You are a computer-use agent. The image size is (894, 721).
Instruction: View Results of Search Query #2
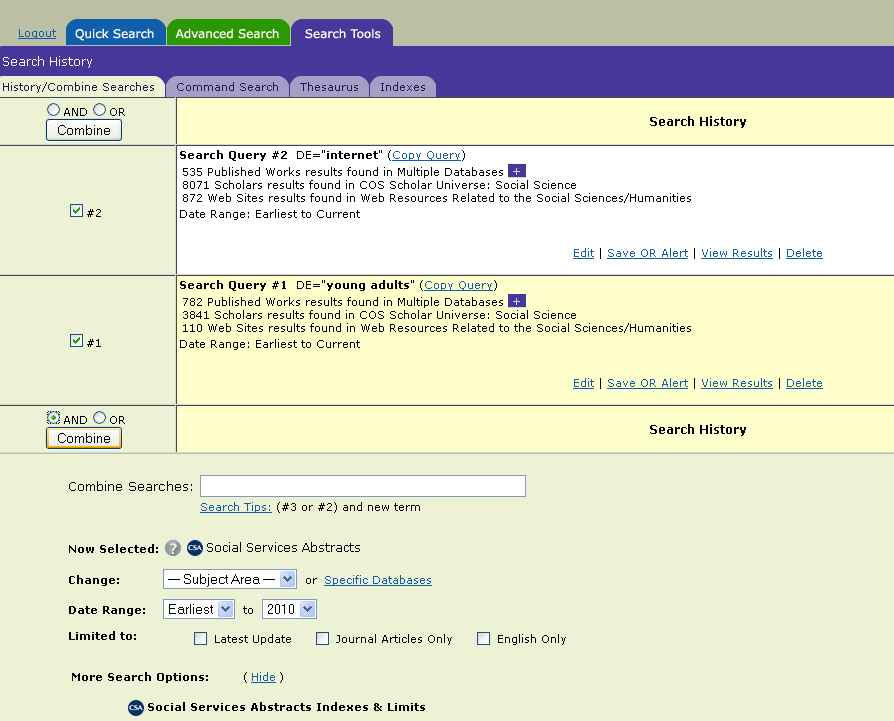point(737,253)
